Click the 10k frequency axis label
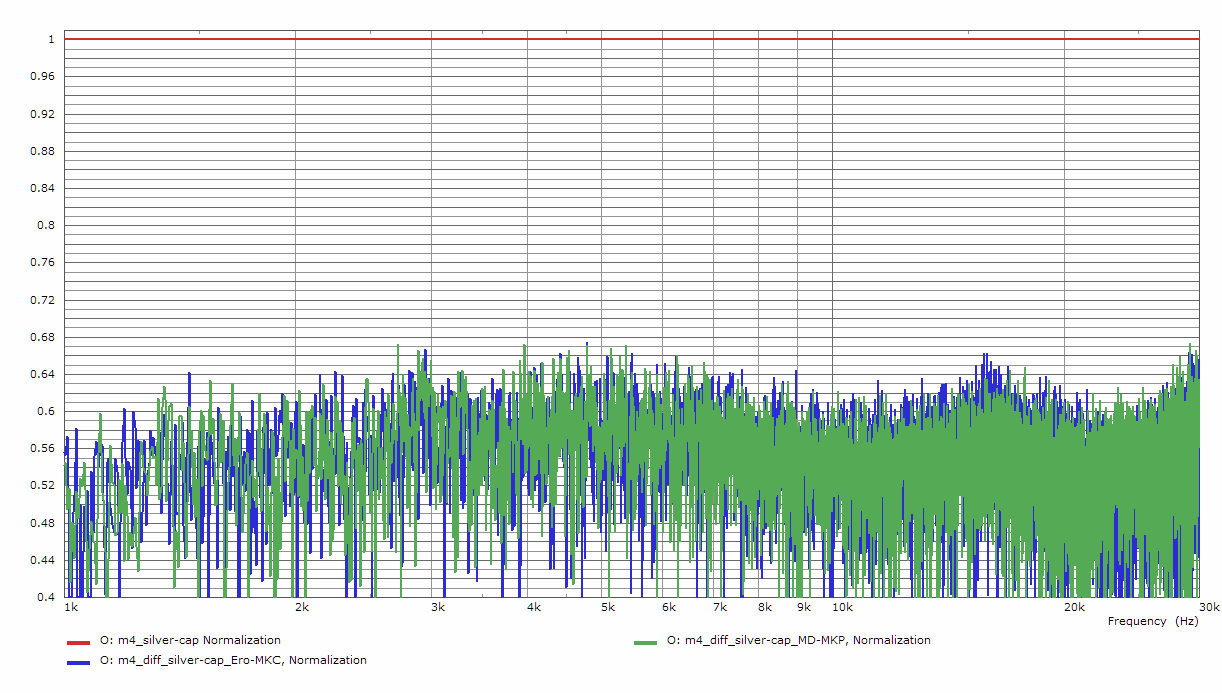 [842, 607]
